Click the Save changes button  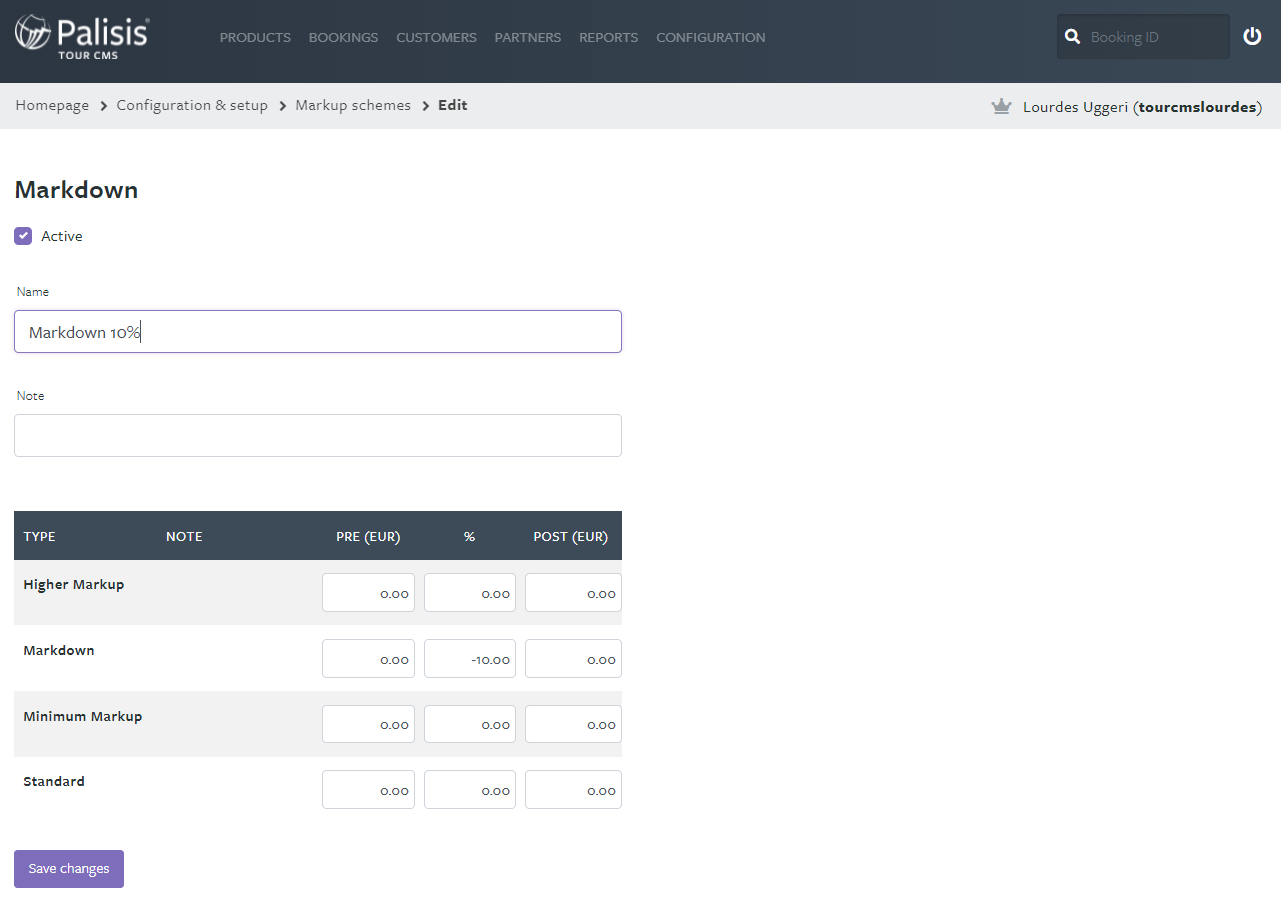[x=68, y=868]
